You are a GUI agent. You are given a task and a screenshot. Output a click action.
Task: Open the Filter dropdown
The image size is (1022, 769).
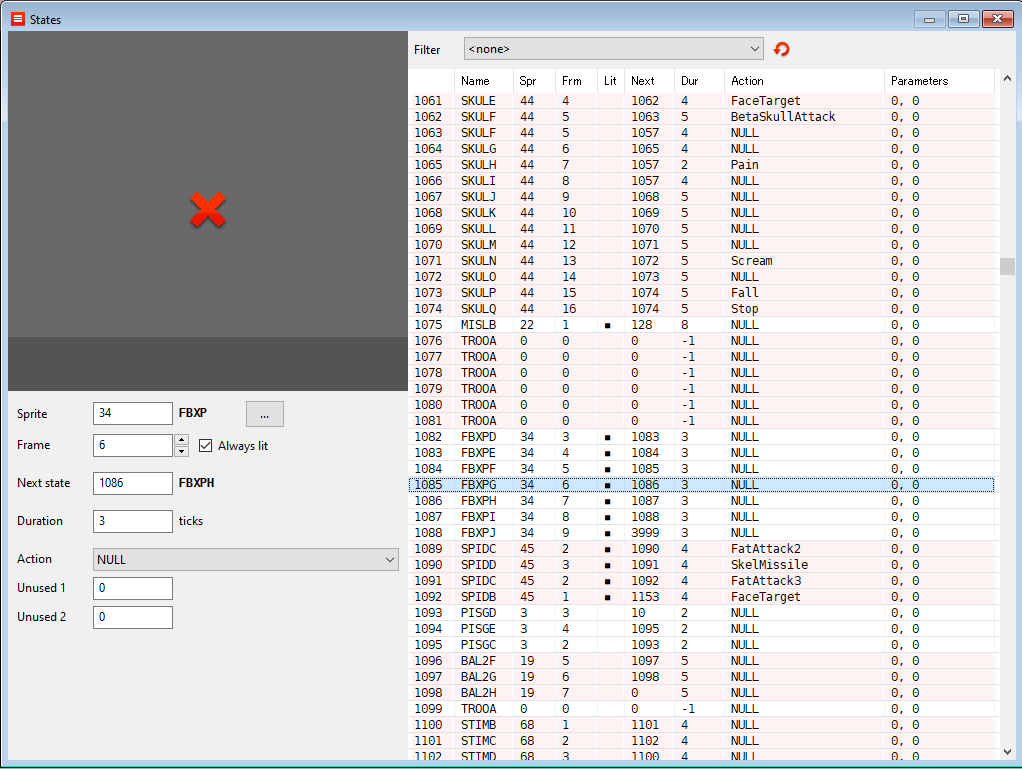613,49
